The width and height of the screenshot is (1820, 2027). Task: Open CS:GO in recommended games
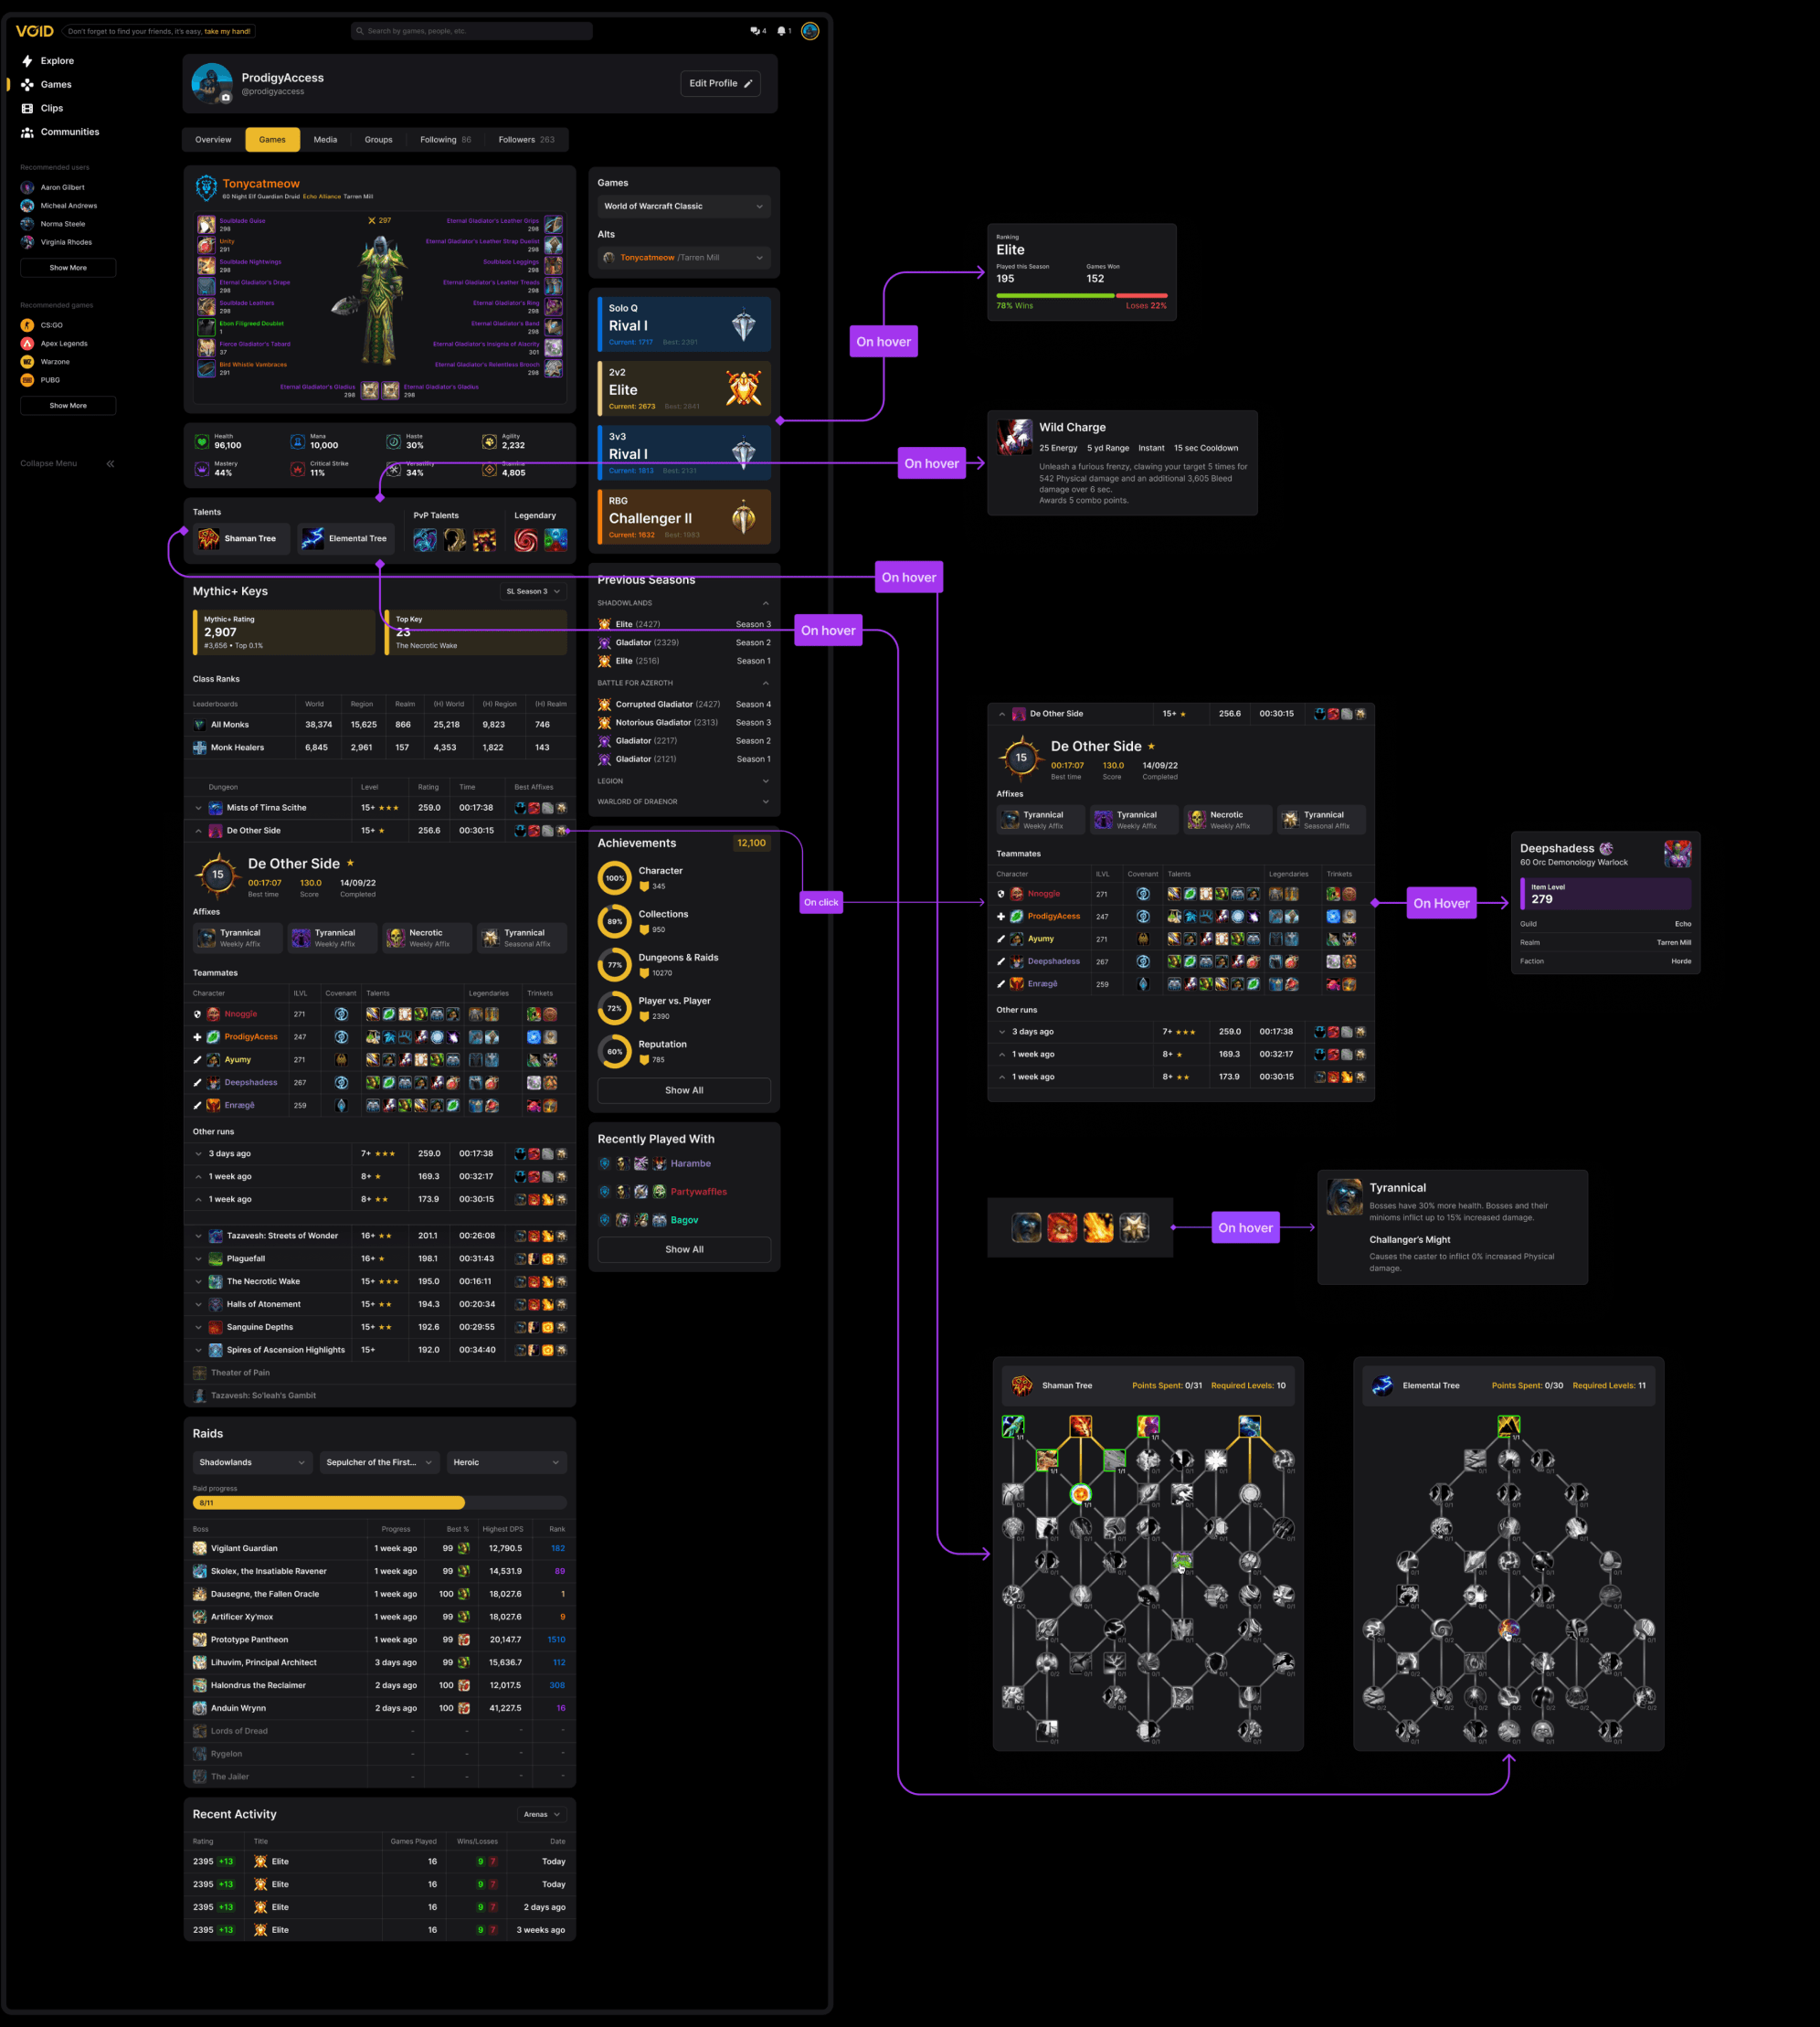pos(42,325)
